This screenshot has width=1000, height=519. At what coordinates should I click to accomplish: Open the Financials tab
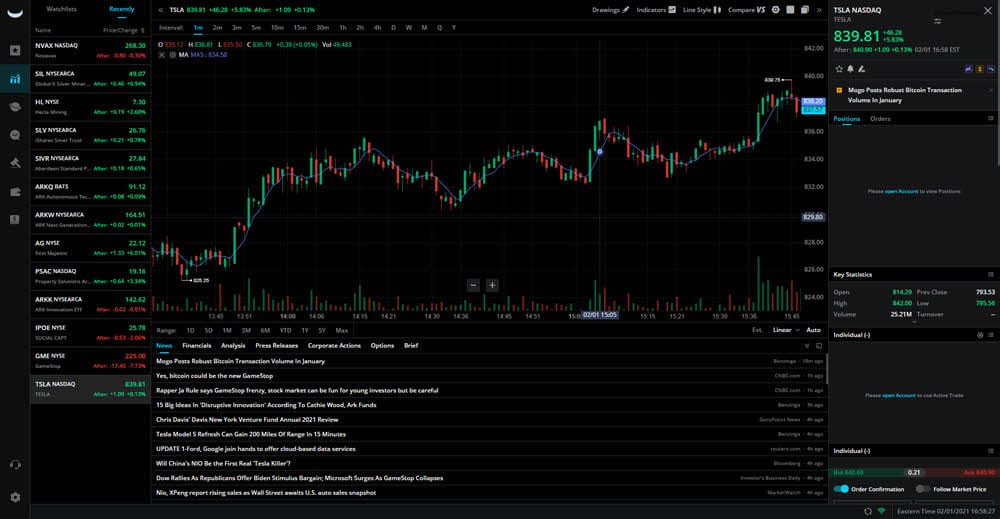[x=196, y=346]
